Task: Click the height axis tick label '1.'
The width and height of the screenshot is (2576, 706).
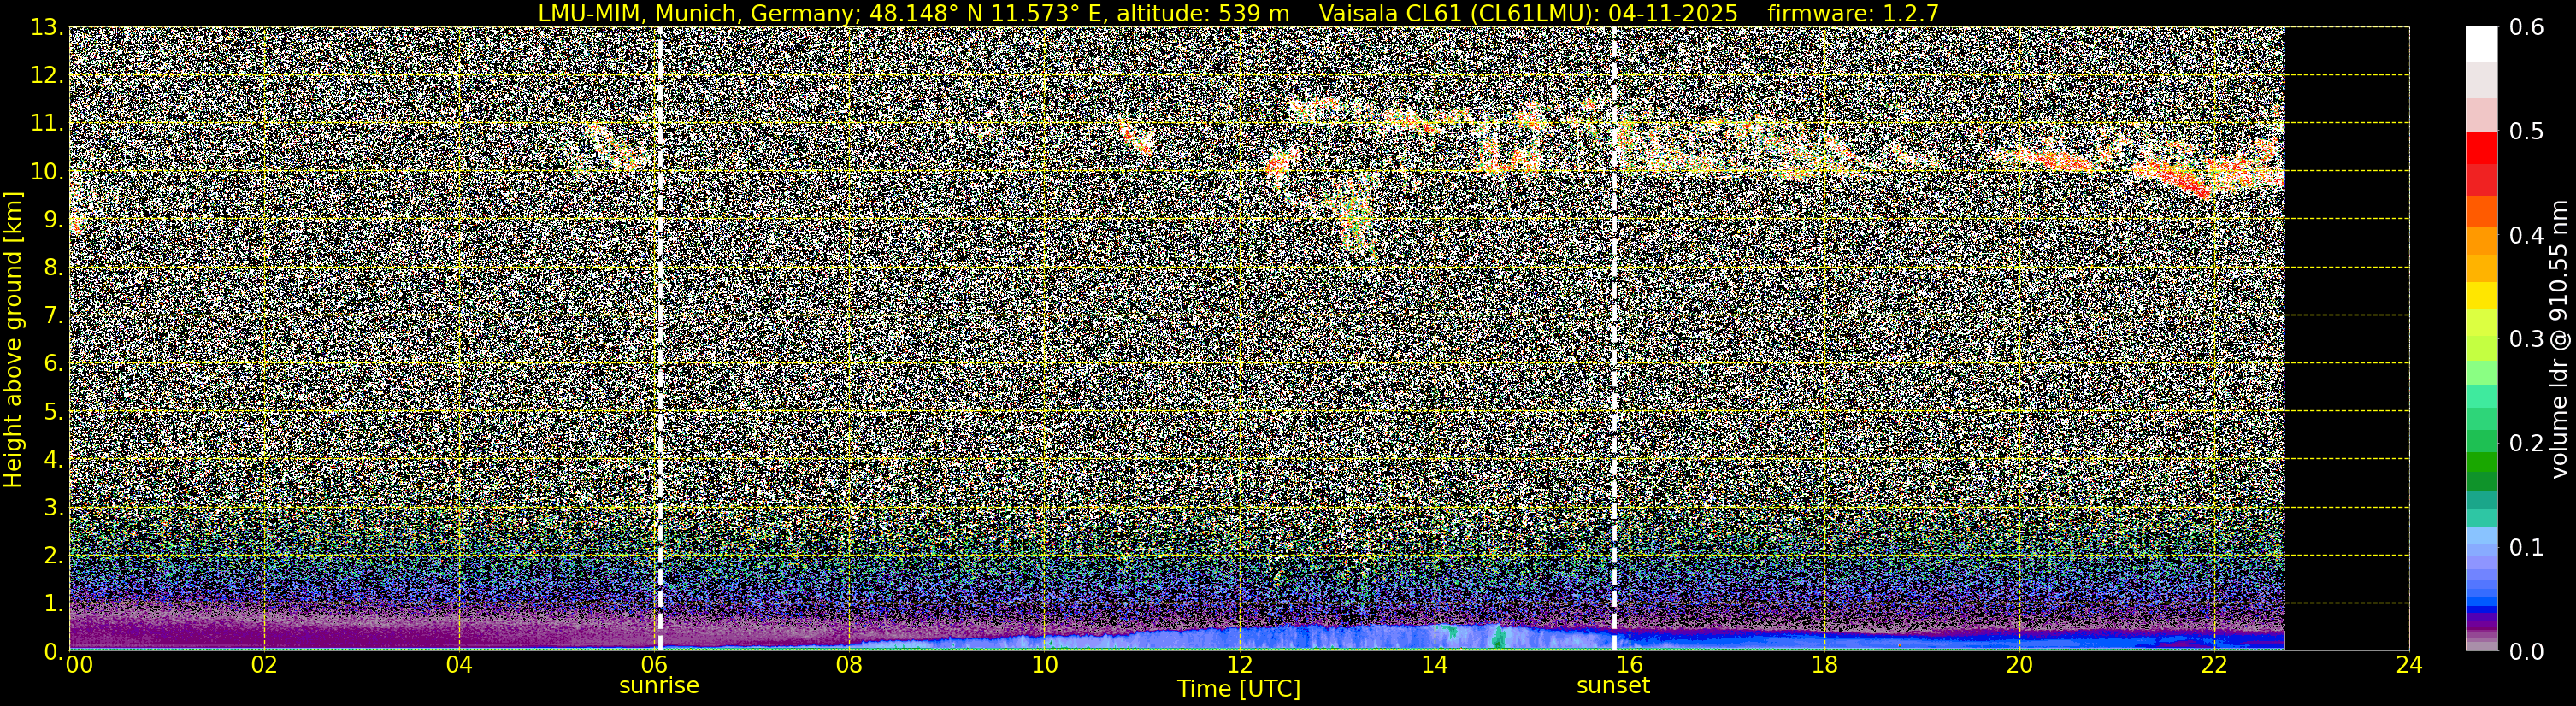Action: 53,604
